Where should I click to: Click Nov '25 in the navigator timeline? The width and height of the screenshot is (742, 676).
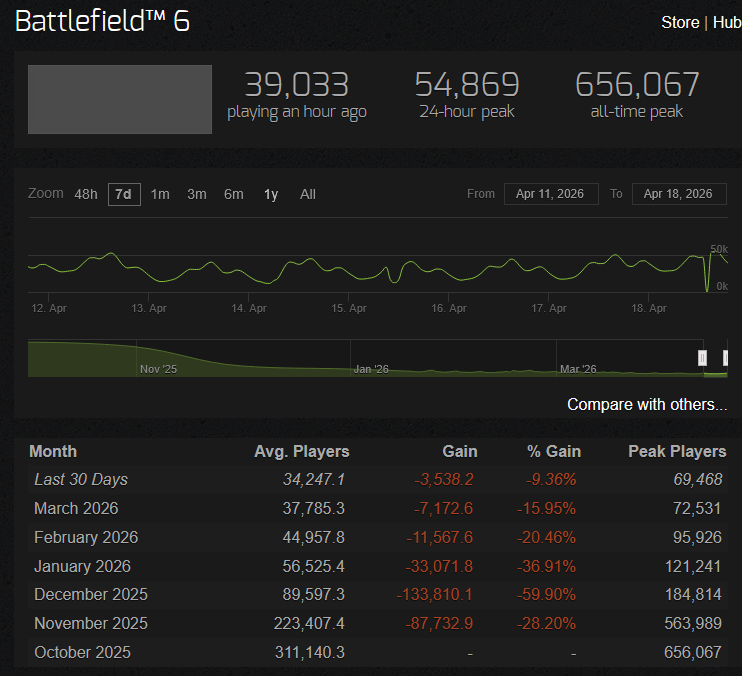coord(158,369)
